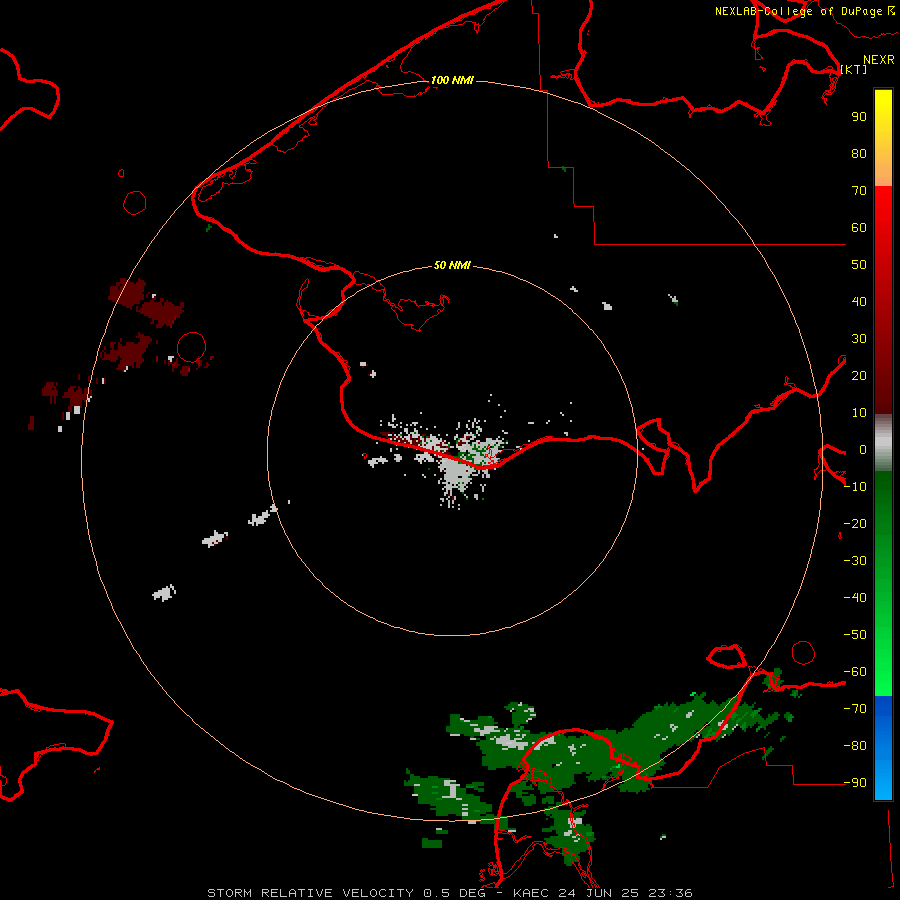
Task: Click the "-40" value on the velocity scale
Action: click(x=855, y=598)
